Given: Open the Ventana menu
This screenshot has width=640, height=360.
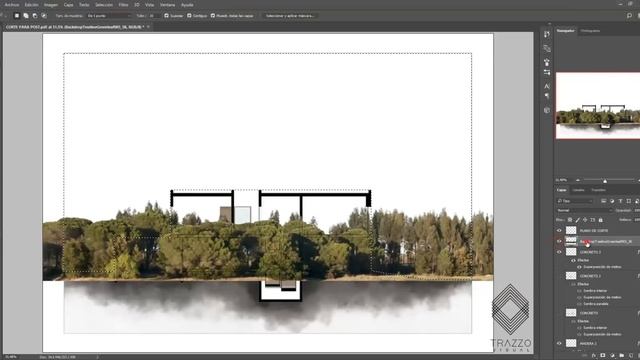Looking at the screenshot, I should tap(167, 5).
